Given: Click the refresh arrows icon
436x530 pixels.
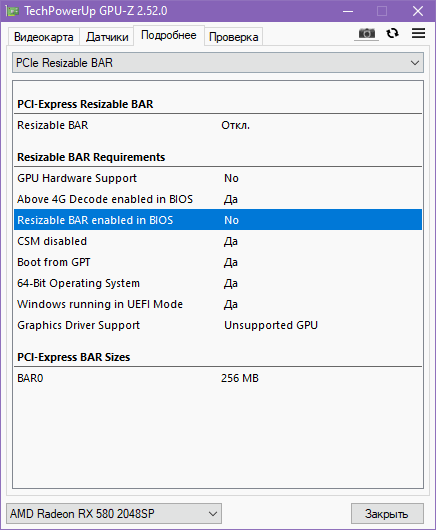Looking at the screenshot, I should 393,33.
